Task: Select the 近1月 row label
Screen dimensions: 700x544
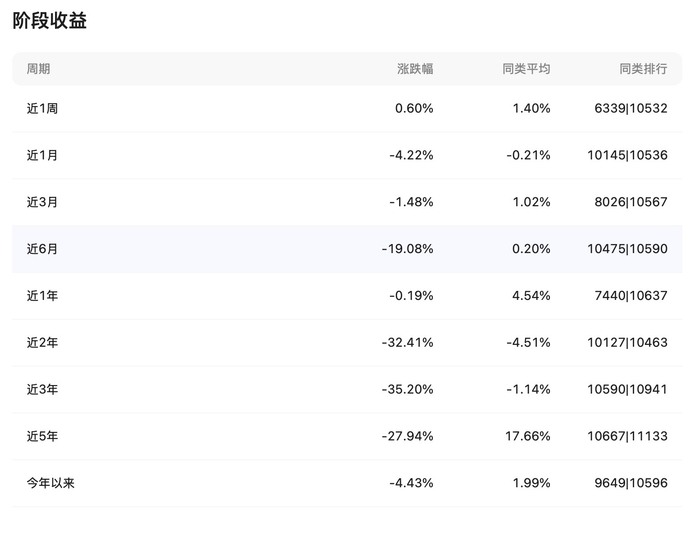Action: pyautogui.click(x=43, y=155)
